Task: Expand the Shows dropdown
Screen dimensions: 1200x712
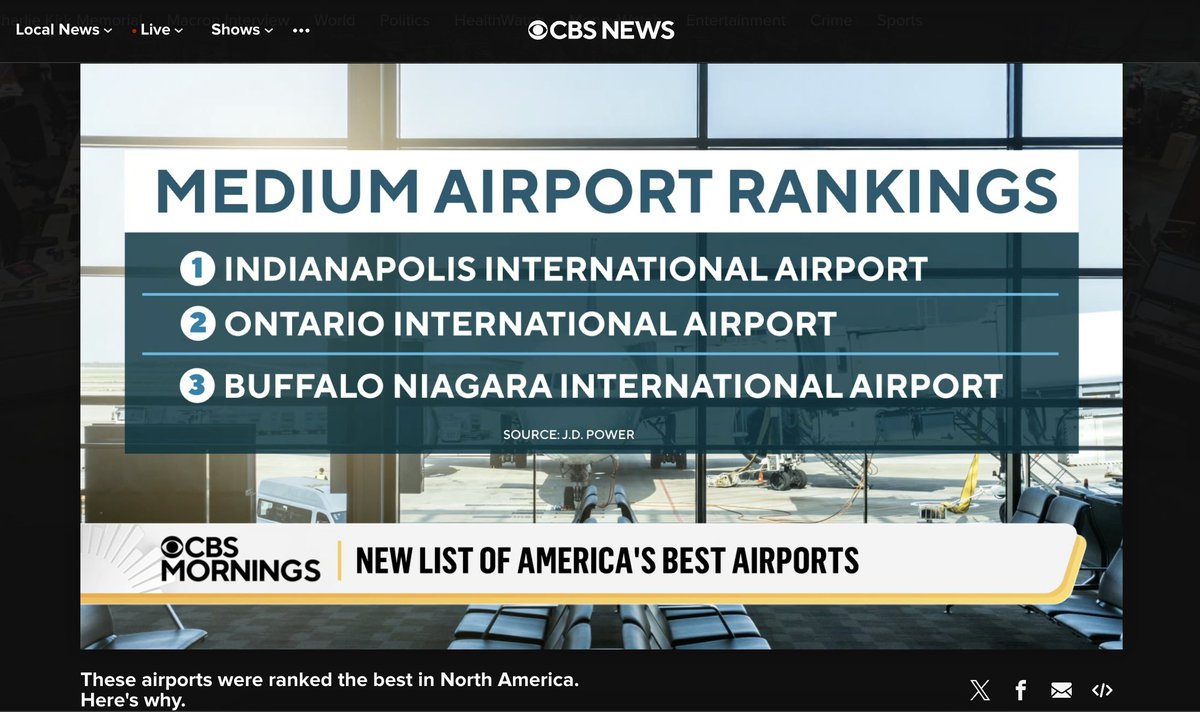Action: coord(239,29)
